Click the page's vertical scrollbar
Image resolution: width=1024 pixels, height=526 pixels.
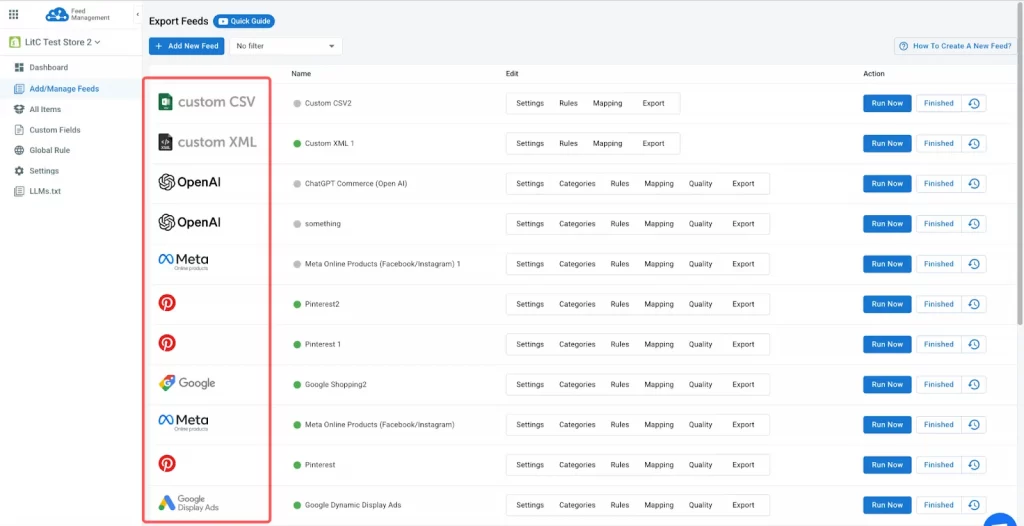(x=1020, y=163)
